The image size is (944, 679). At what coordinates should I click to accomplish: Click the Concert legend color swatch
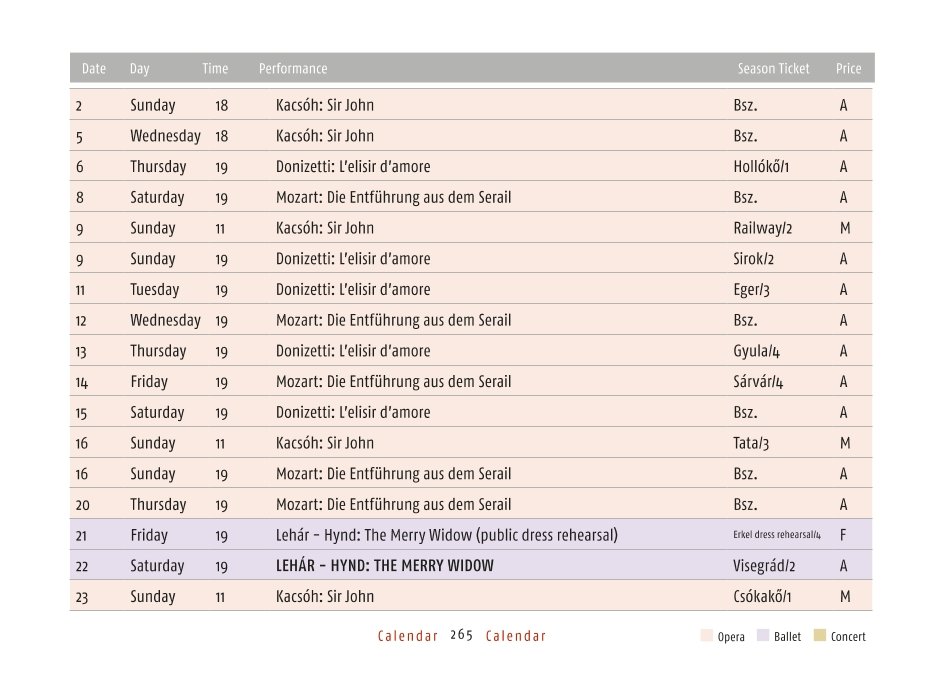(x=819, y=636)
